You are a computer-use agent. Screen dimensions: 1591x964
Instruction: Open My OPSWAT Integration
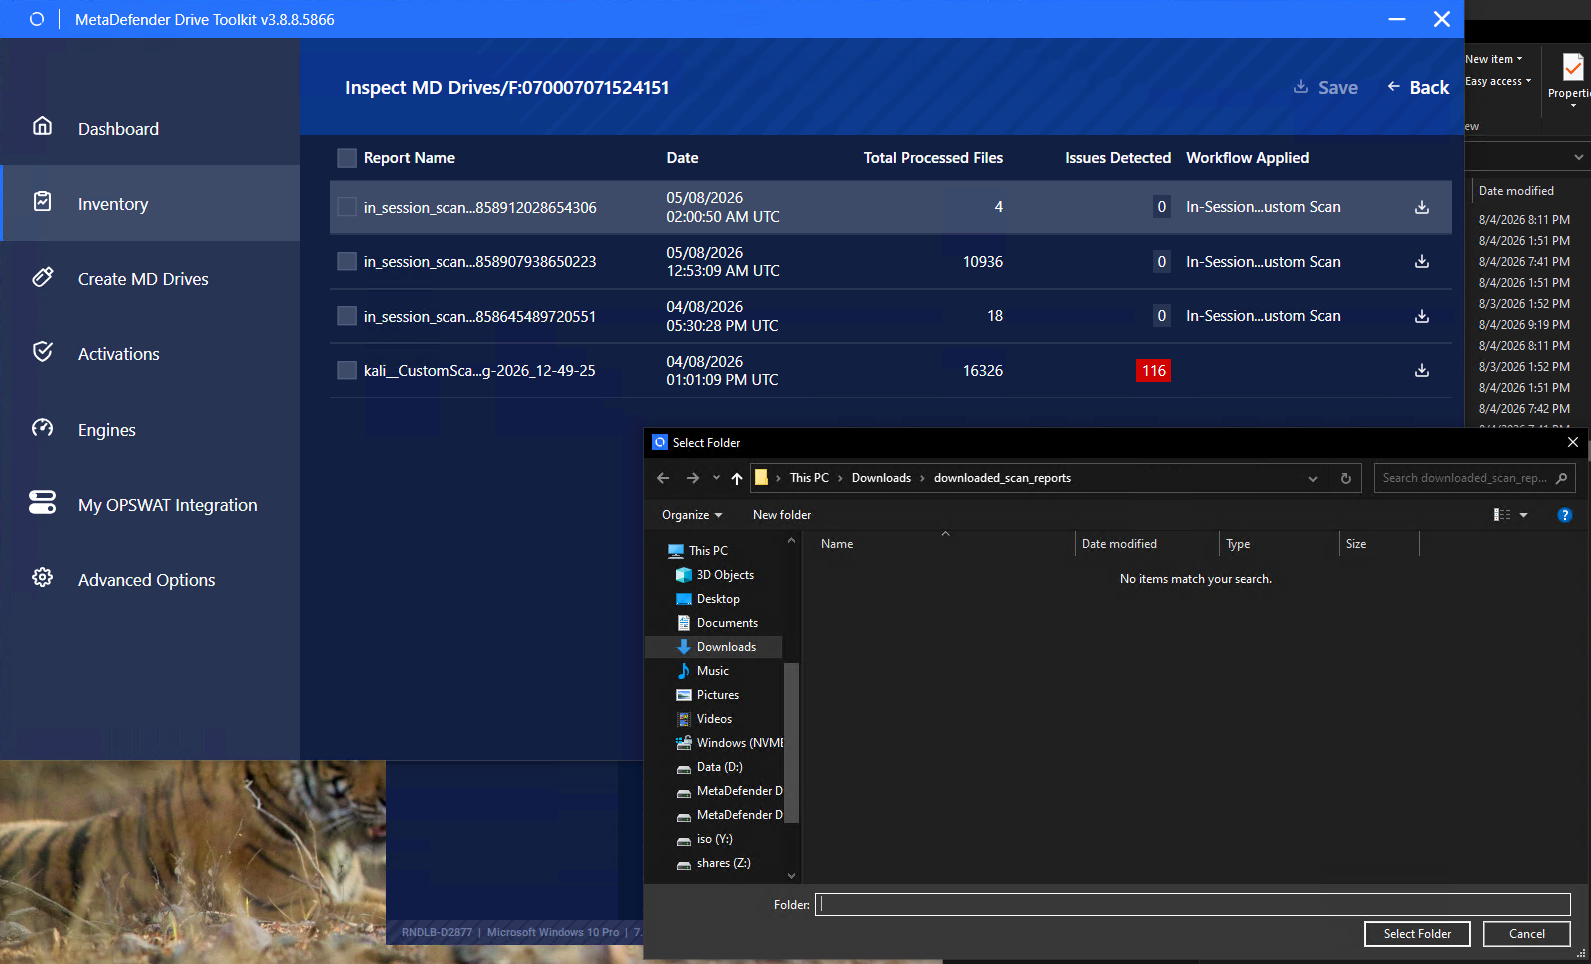coord(150,504)
